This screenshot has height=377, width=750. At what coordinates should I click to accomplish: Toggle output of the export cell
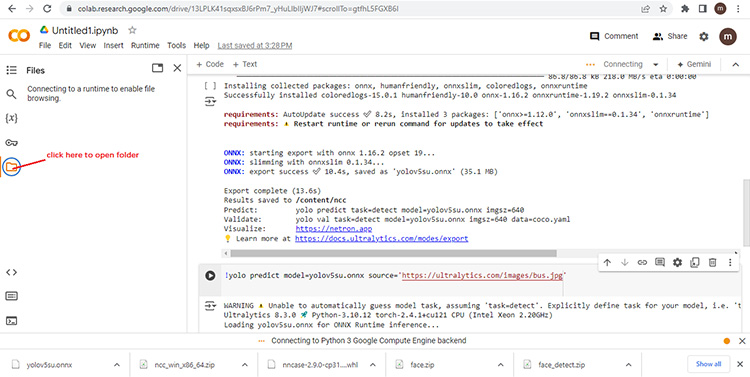[210, 101]
